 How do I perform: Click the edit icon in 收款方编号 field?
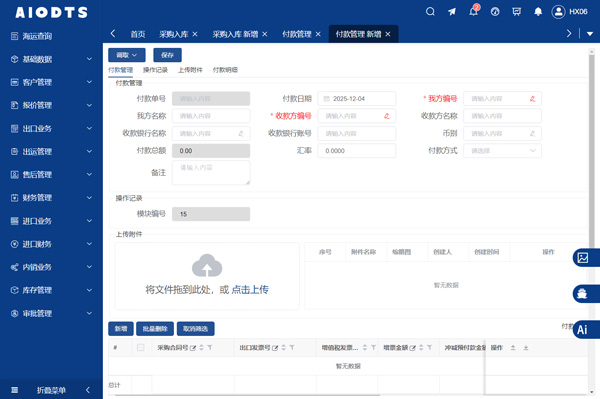pyautogui.click(x=386, y=116)
